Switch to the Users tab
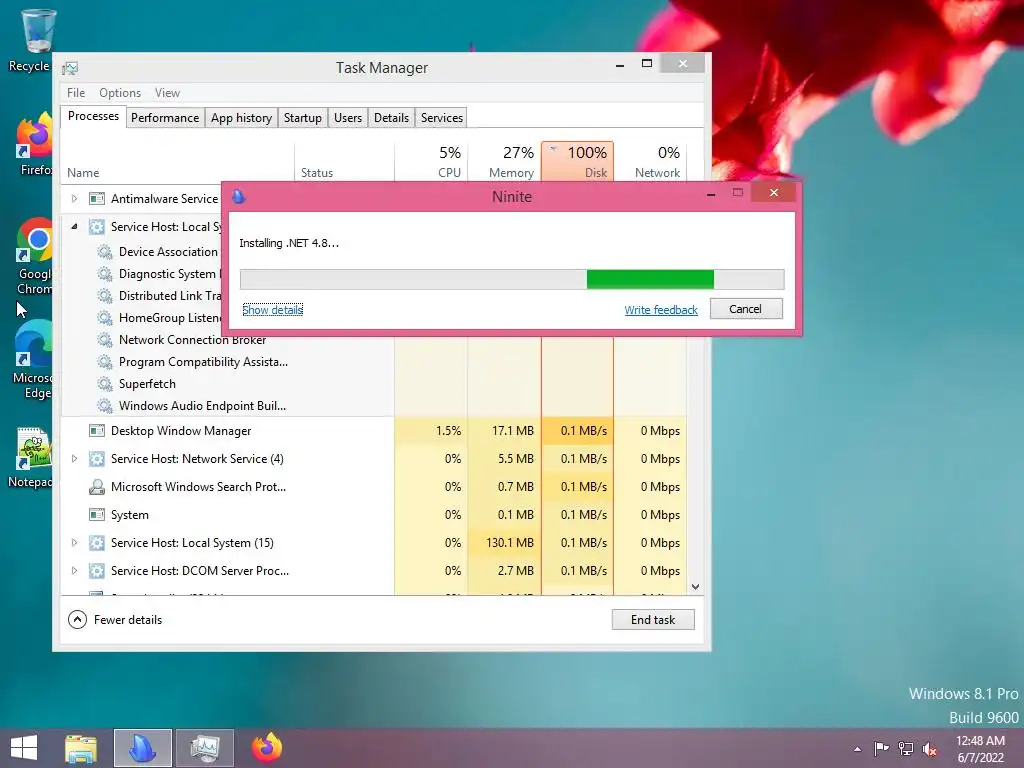The height and width of the screenshot is (768, 1024). coord(347,118)
